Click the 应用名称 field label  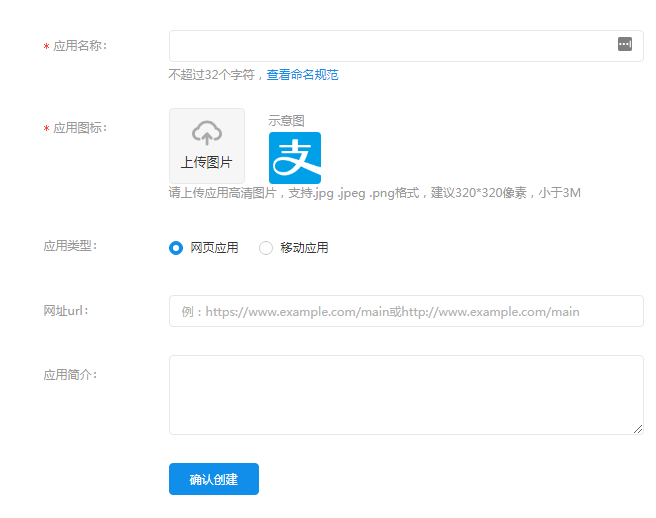79,46
